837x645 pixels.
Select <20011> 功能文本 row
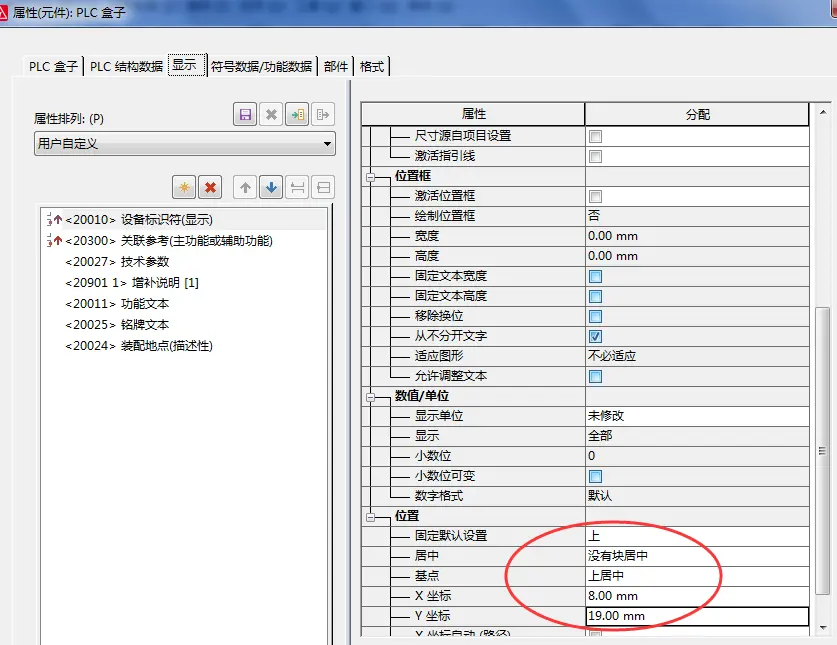coord(185,304)
